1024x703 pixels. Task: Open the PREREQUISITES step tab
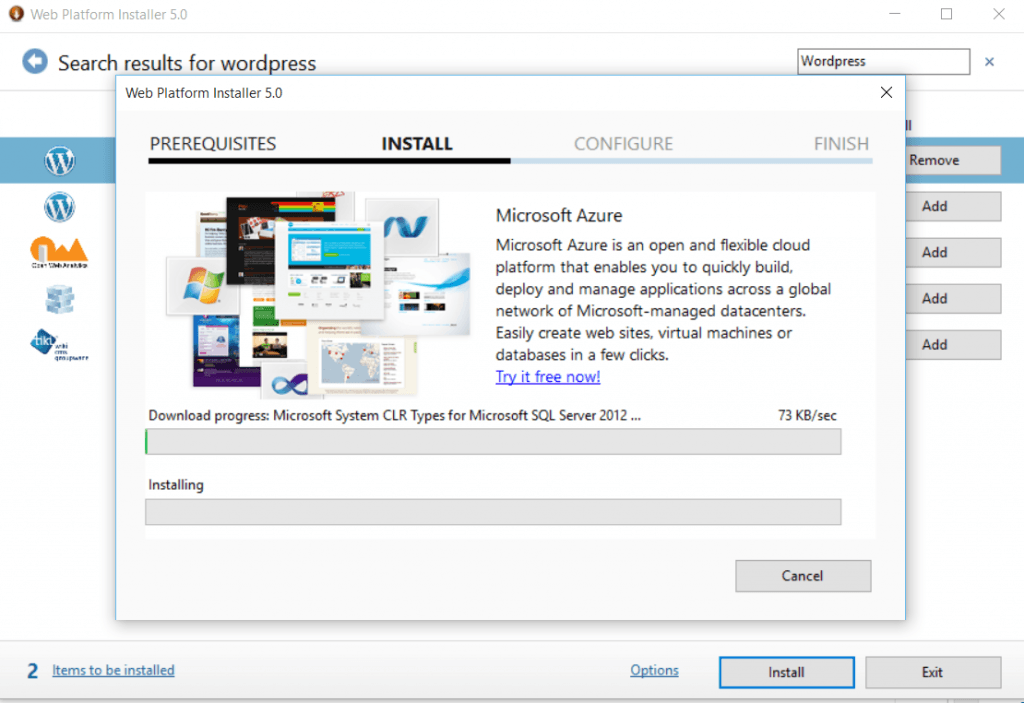tap(213, 144)
